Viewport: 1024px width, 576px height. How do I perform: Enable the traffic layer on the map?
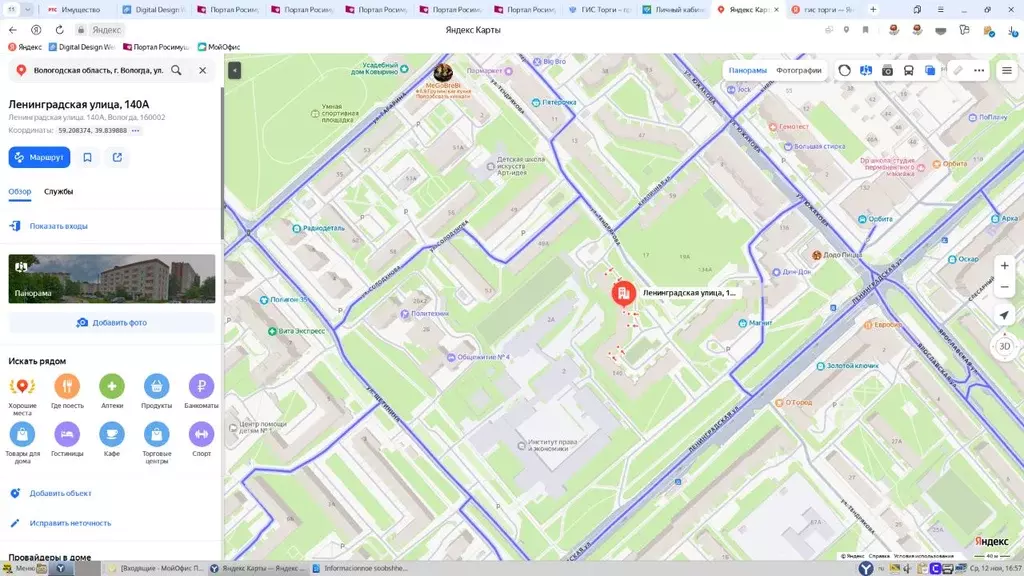coord(845,70)
